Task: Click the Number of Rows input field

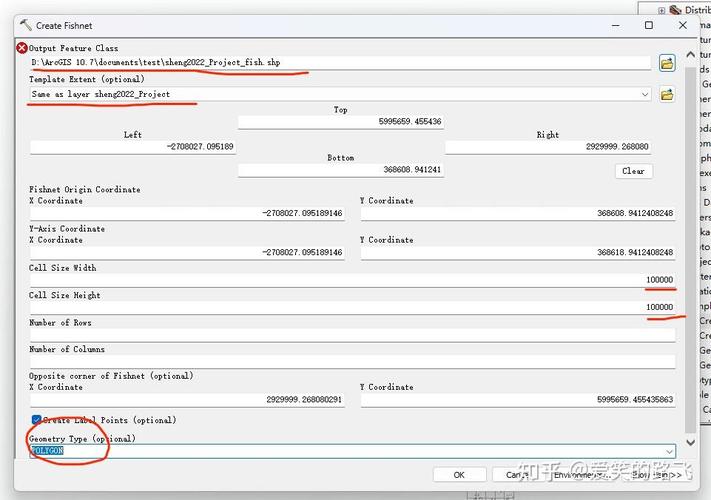Action: coord(352,335)
